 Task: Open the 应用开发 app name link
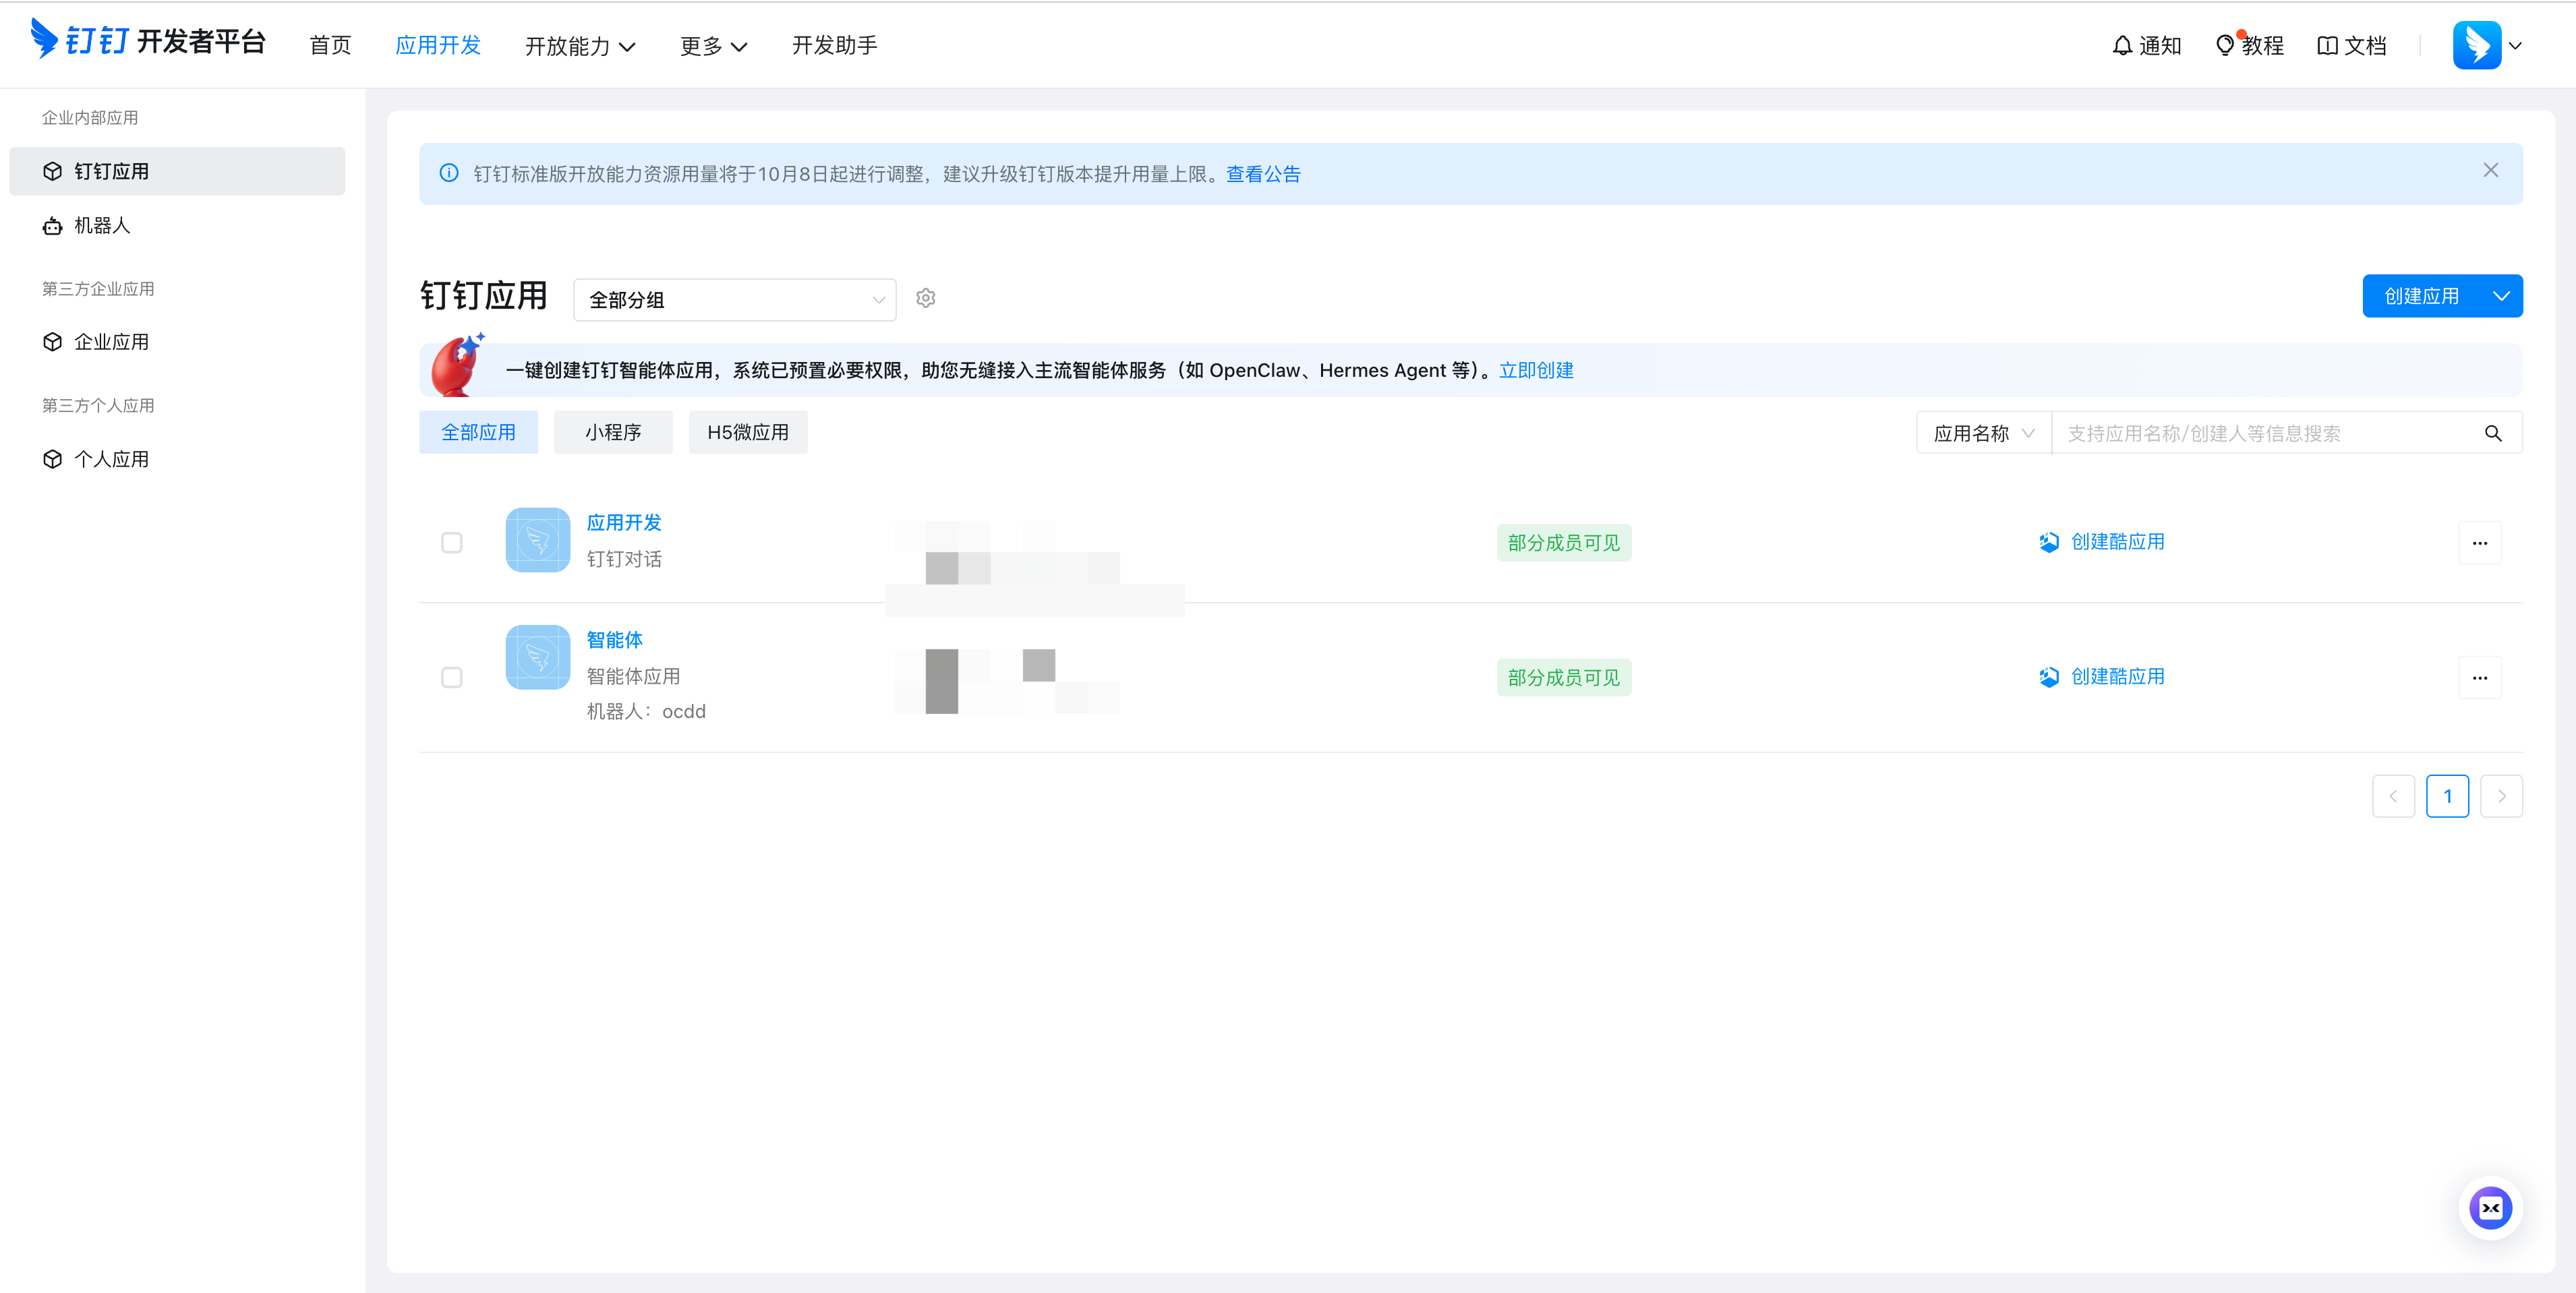point(624,523)
